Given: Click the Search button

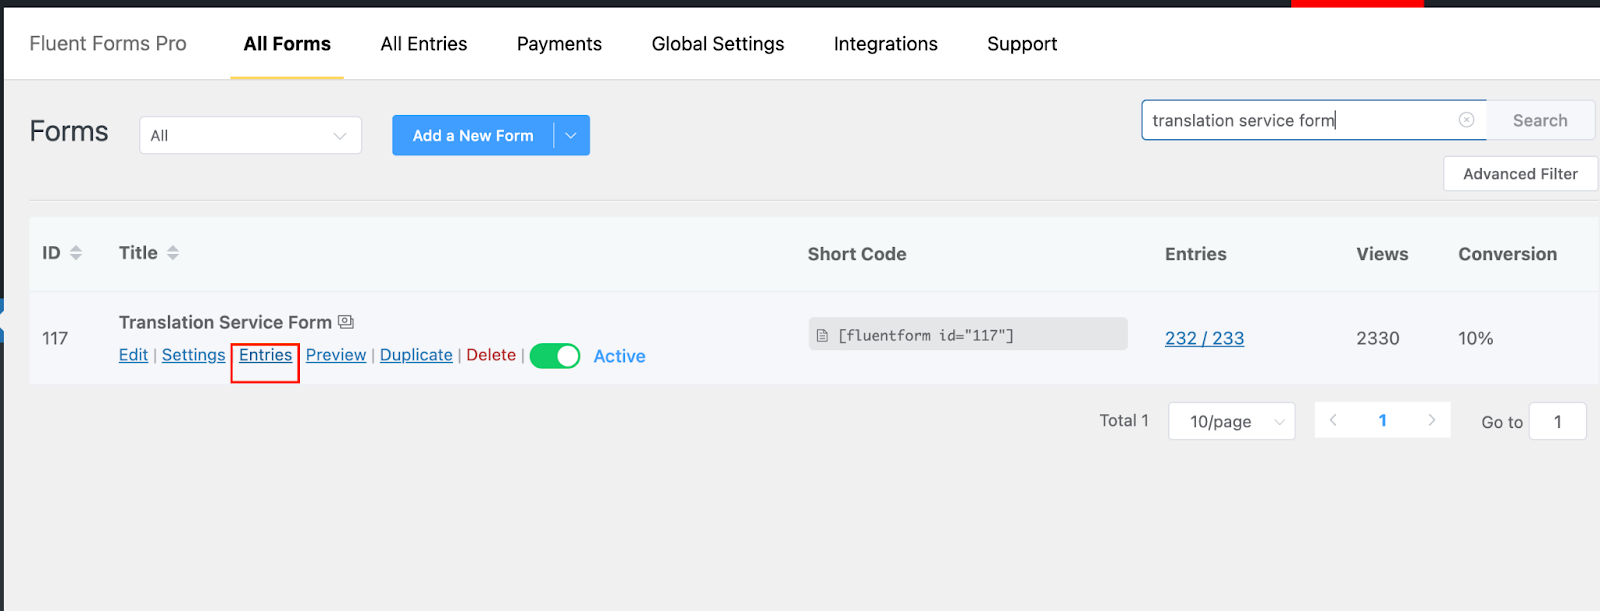Looking at the screenshot, I should pyautogui.click(x=1540, y=120).
